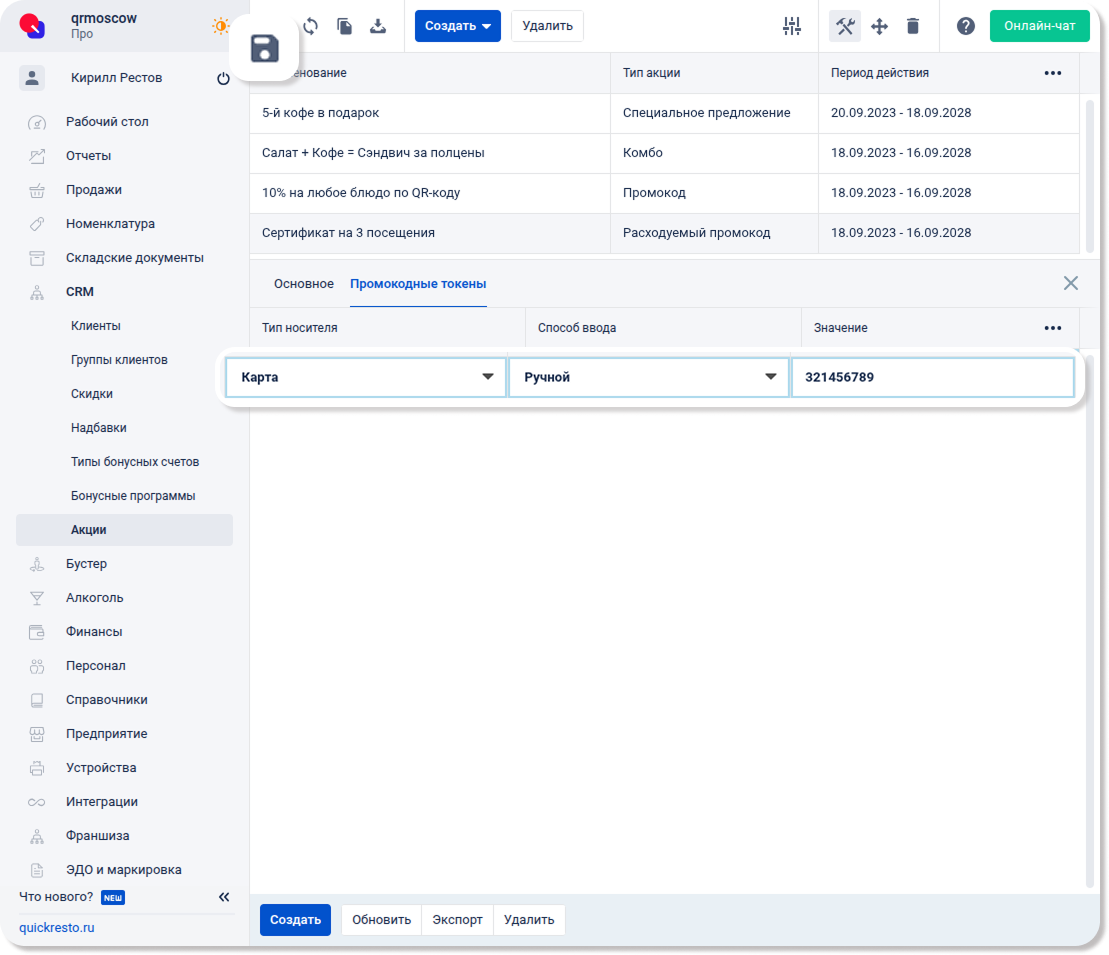Open help via the question mark icon

click(x=966, y=26)
